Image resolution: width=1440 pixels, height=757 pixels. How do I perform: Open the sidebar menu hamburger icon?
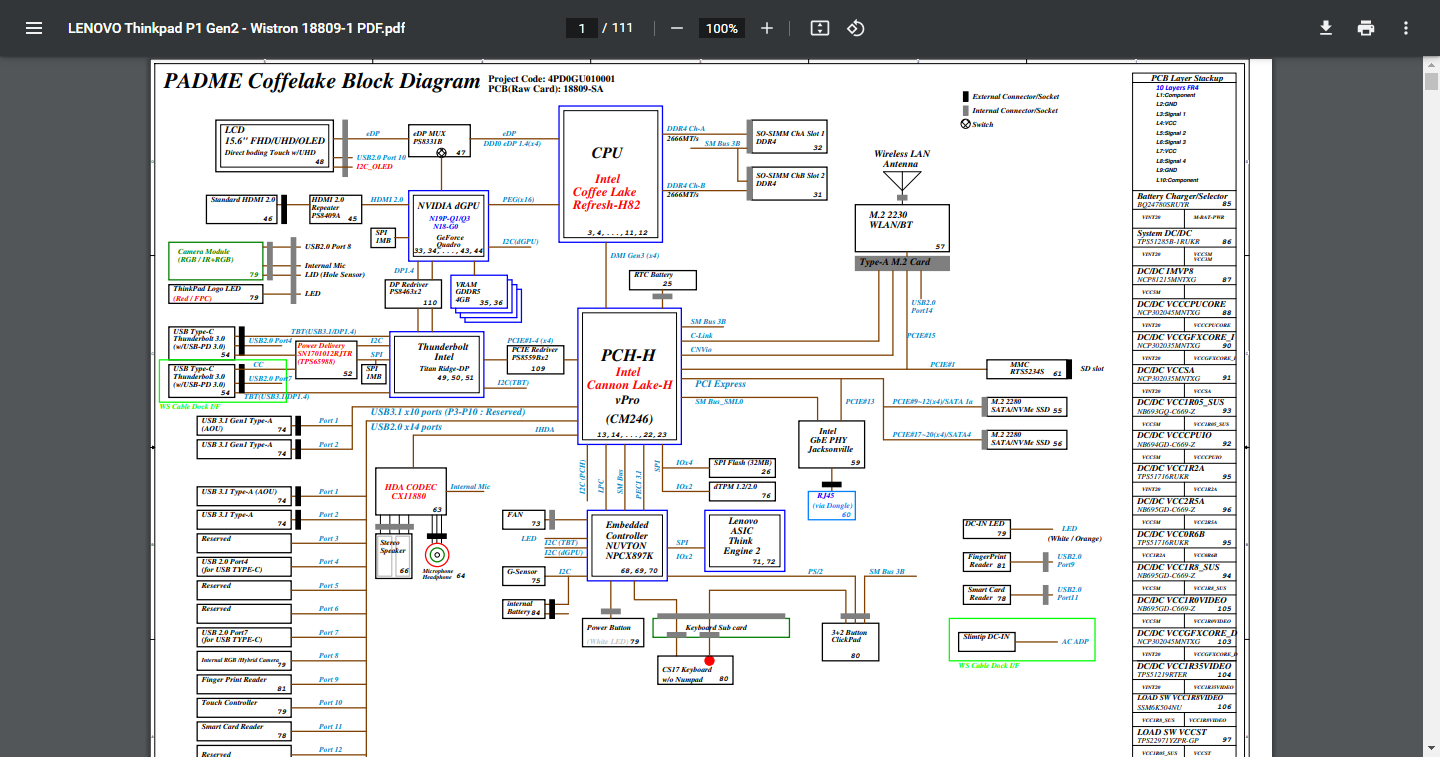coord(34,28)
